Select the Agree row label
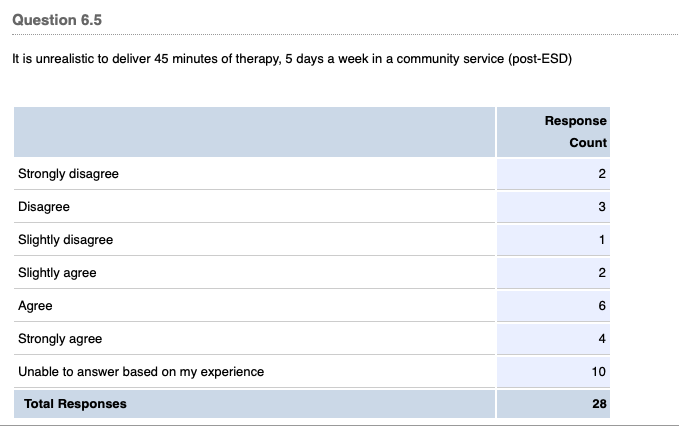Viewport: 679px width, 435px height. [x=35, y=306]
